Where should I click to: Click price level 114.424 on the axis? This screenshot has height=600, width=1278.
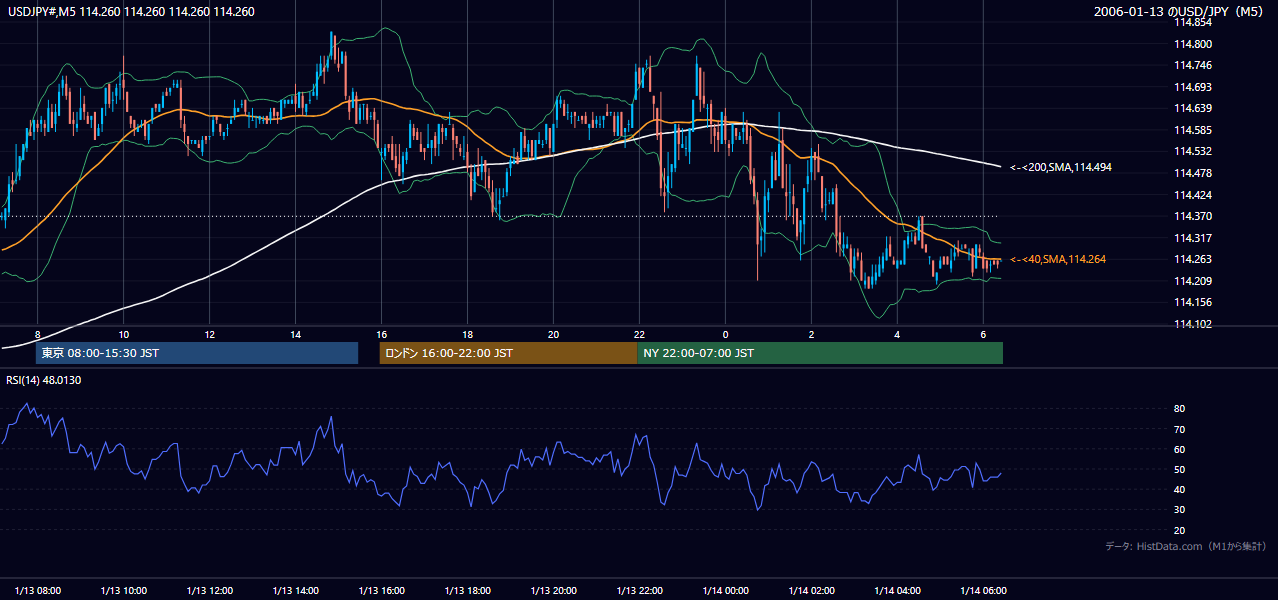coord(1192,194)
